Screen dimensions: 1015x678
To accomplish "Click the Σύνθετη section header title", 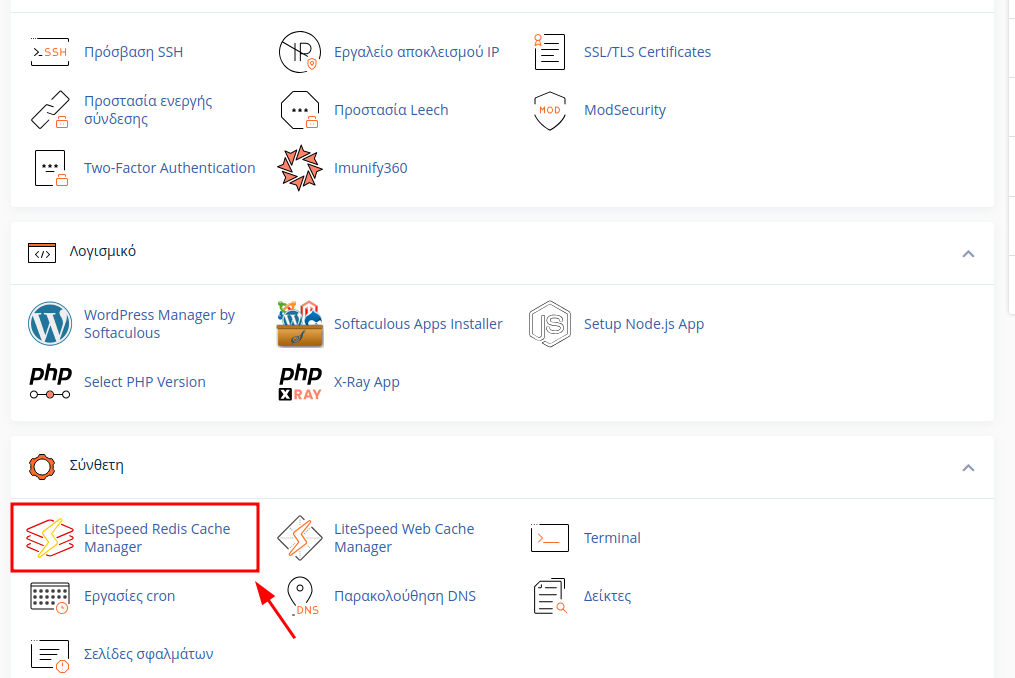I will tap(96, 465).
